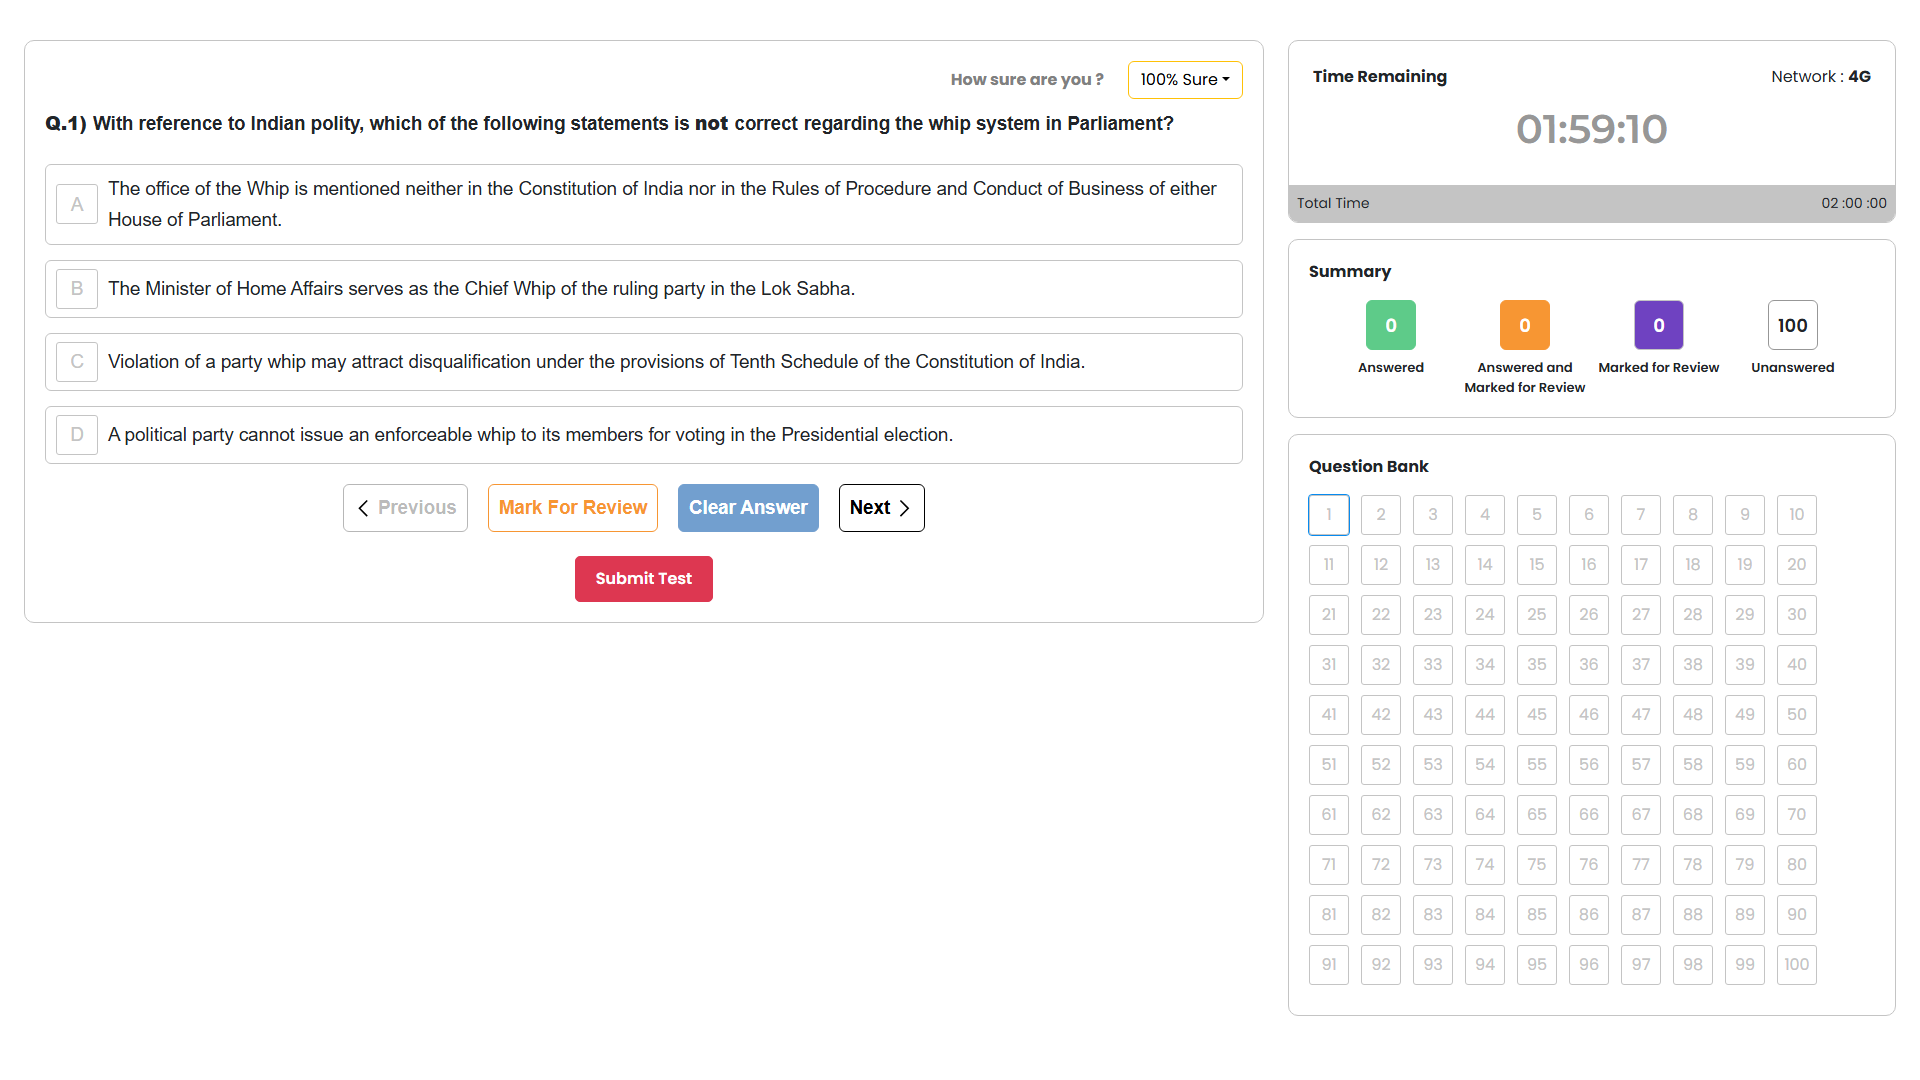This screenshot has width=1920, height=1080.
Task: Click green Answered count badge
Action: (1390, 325)
